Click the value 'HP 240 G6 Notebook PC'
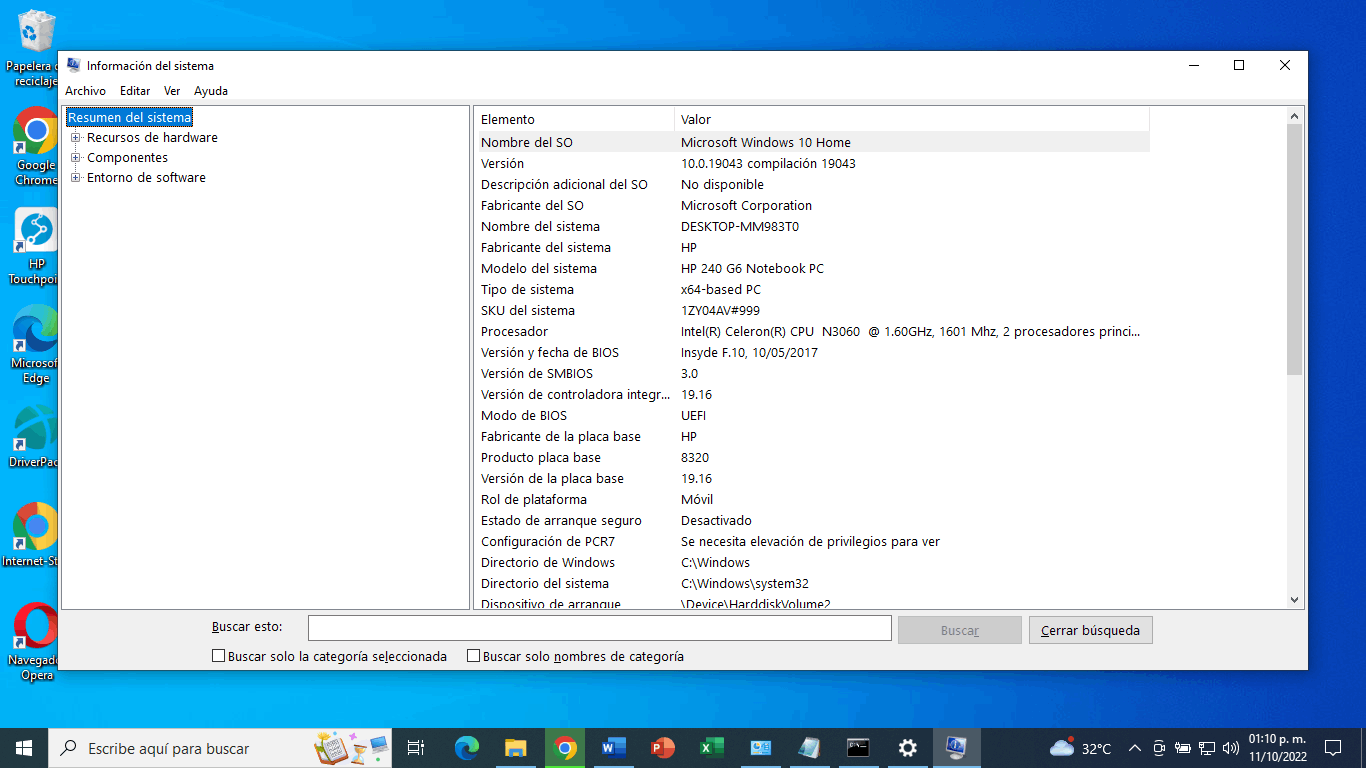The width and height of the screenshot is (1366, 768). [752, 268]
